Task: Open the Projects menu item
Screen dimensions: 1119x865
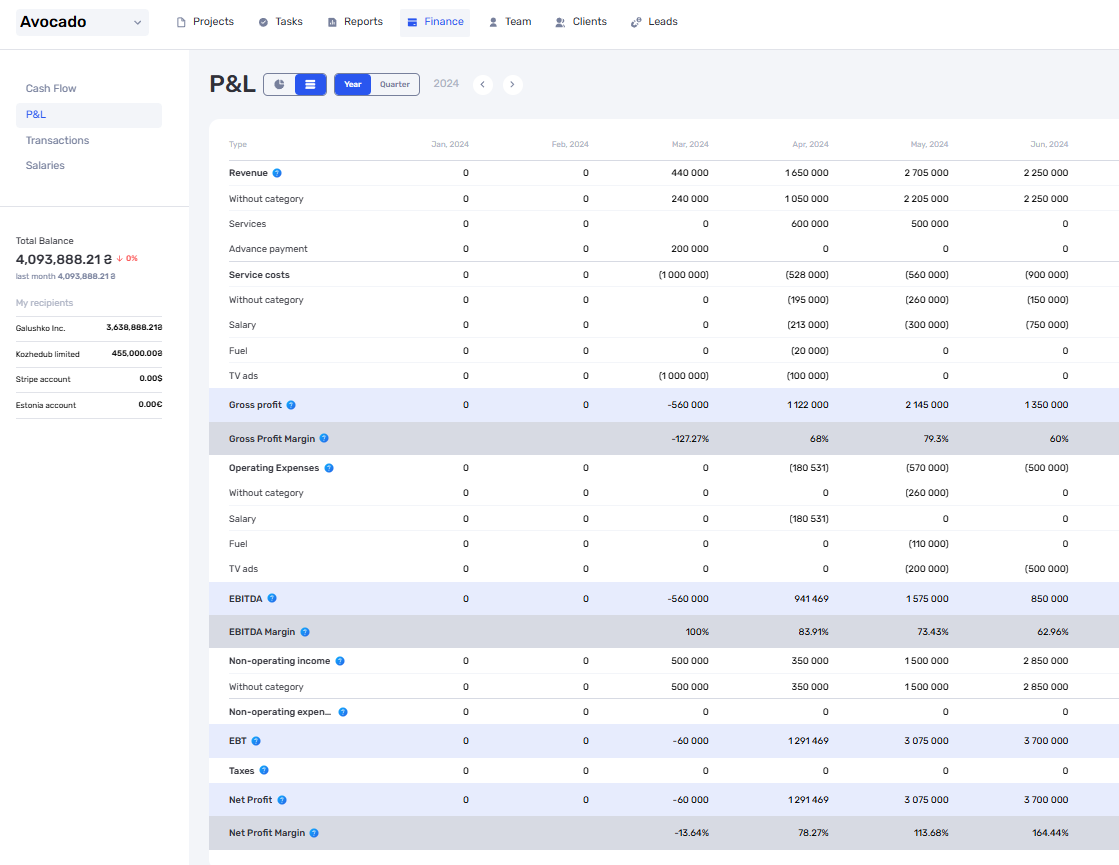Action: 205,22
